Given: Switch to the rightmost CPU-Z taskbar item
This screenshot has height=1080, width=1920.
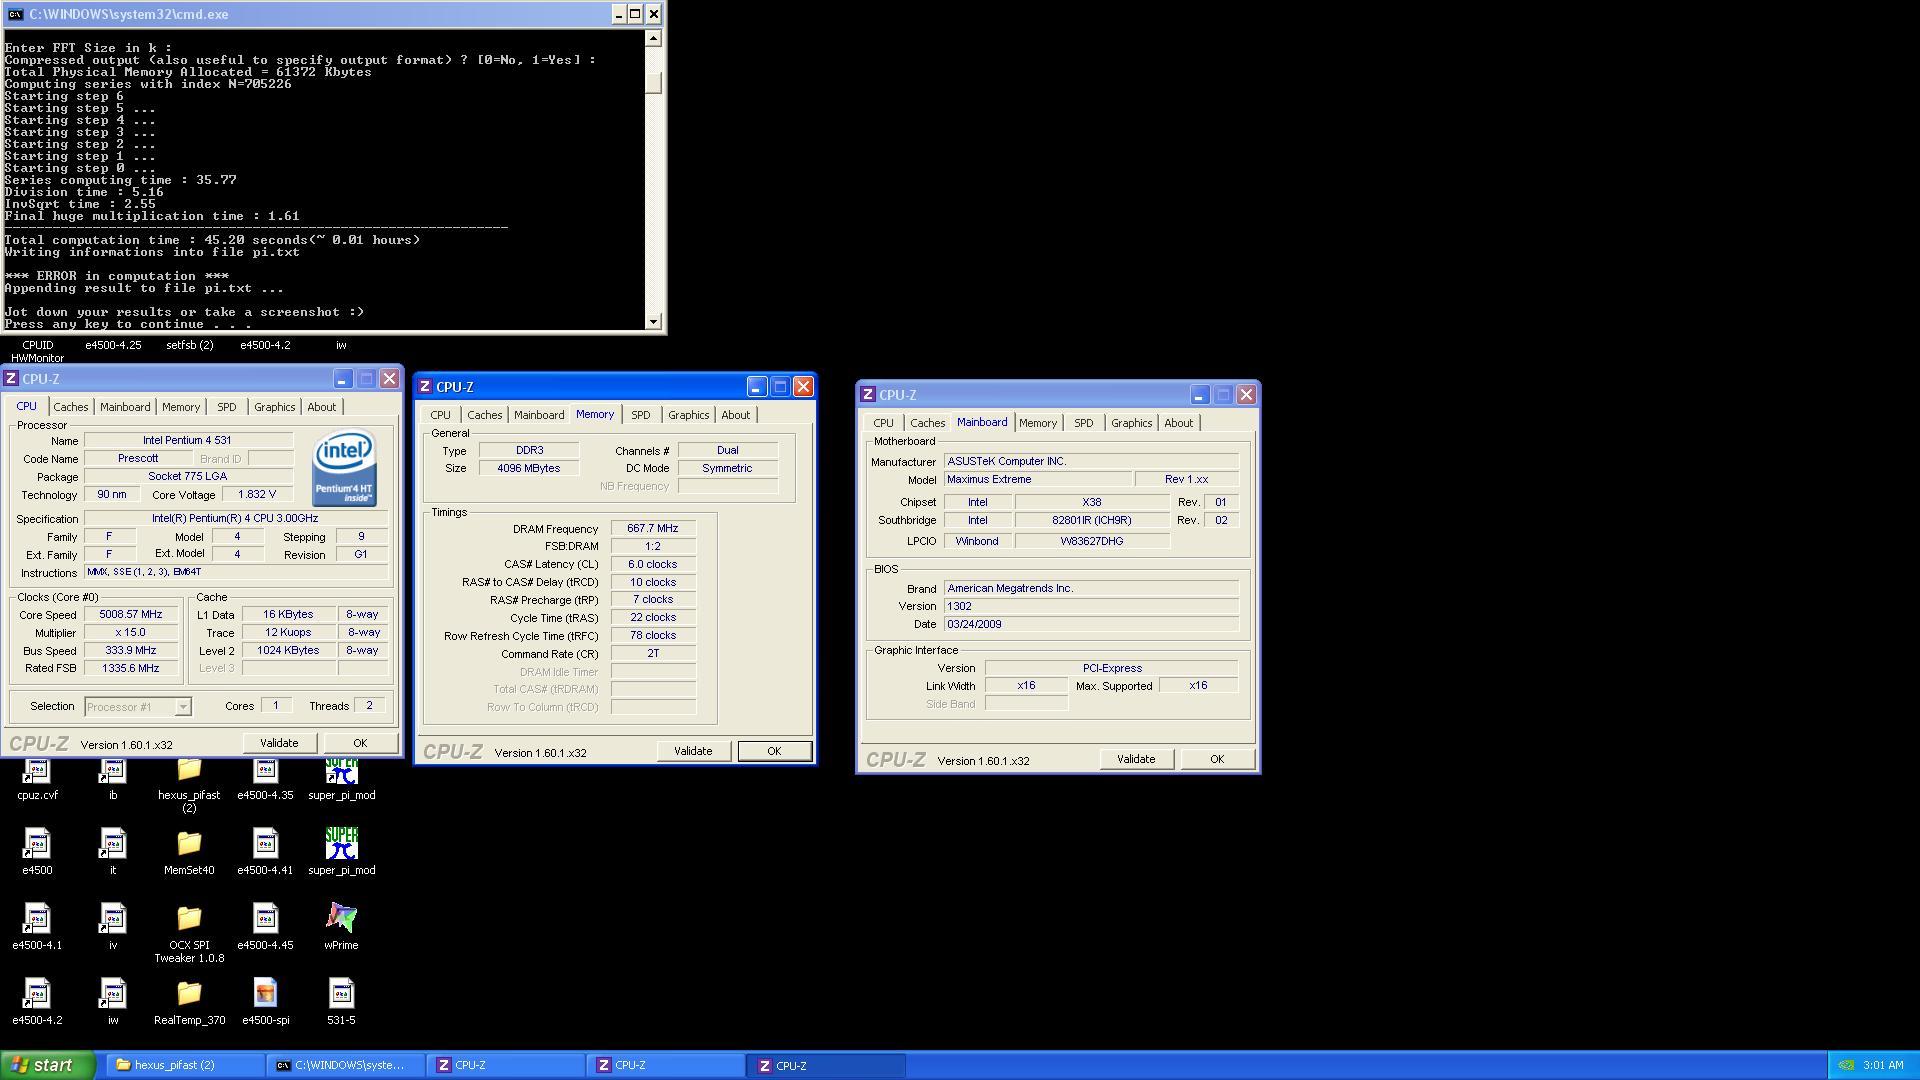Looking at the screenshot, I should (828, 1065).
